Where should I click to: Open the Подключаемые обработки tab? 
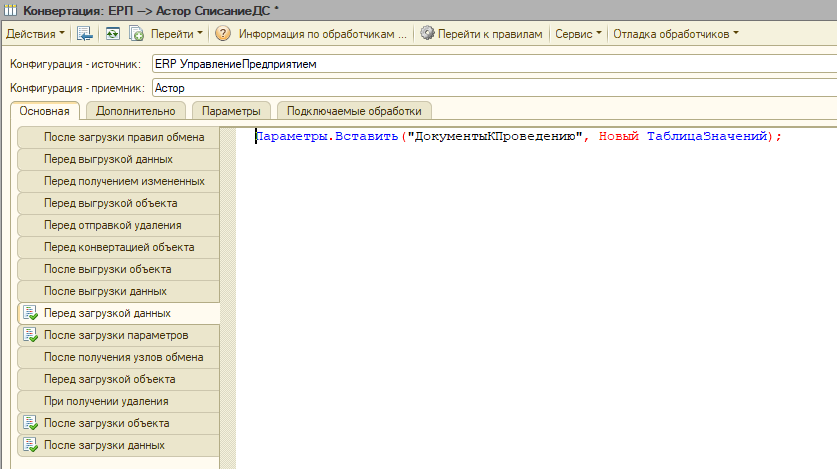(354, 111)
